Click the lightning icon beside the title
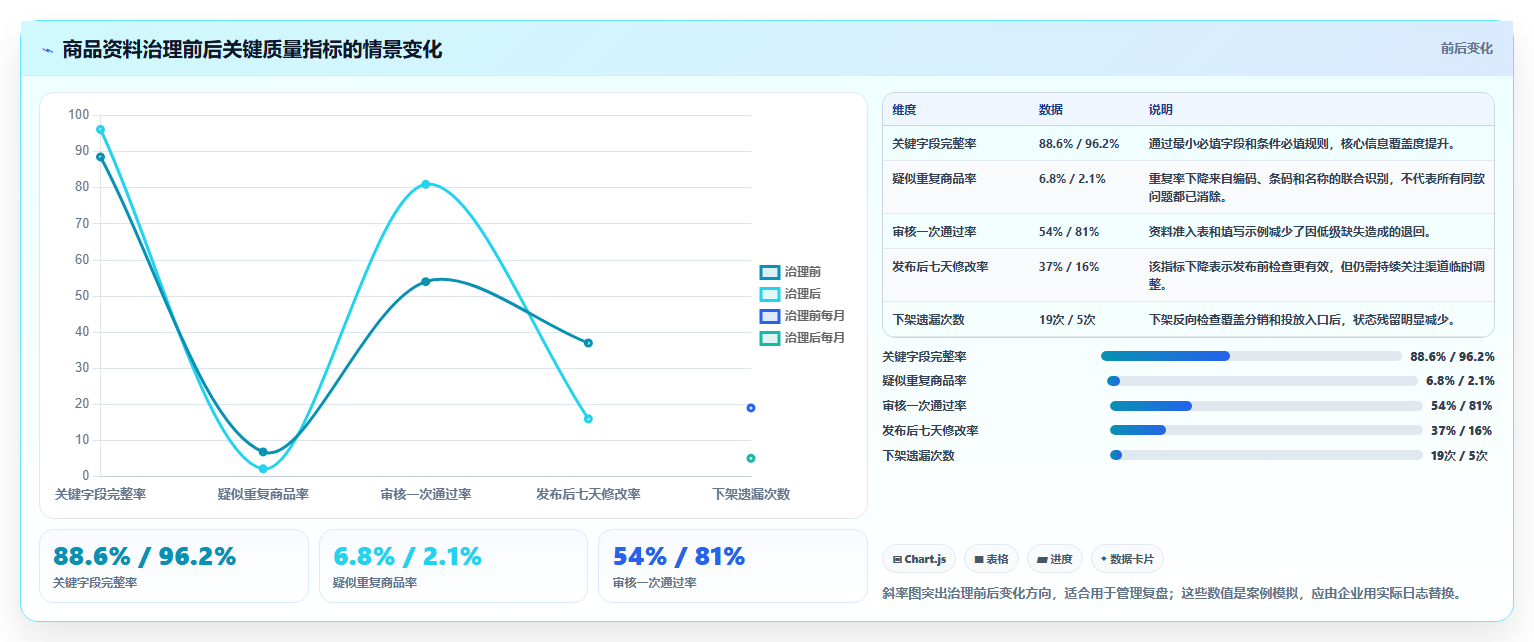1534x642 pixels. point(47,50)
